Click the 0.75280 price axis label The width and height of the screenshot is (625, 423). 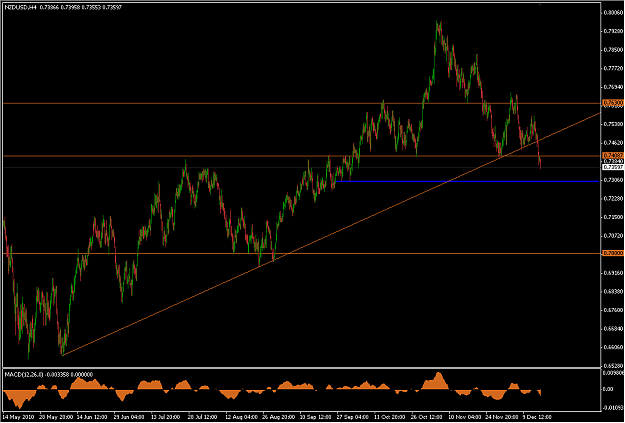[x=613, y=124]
